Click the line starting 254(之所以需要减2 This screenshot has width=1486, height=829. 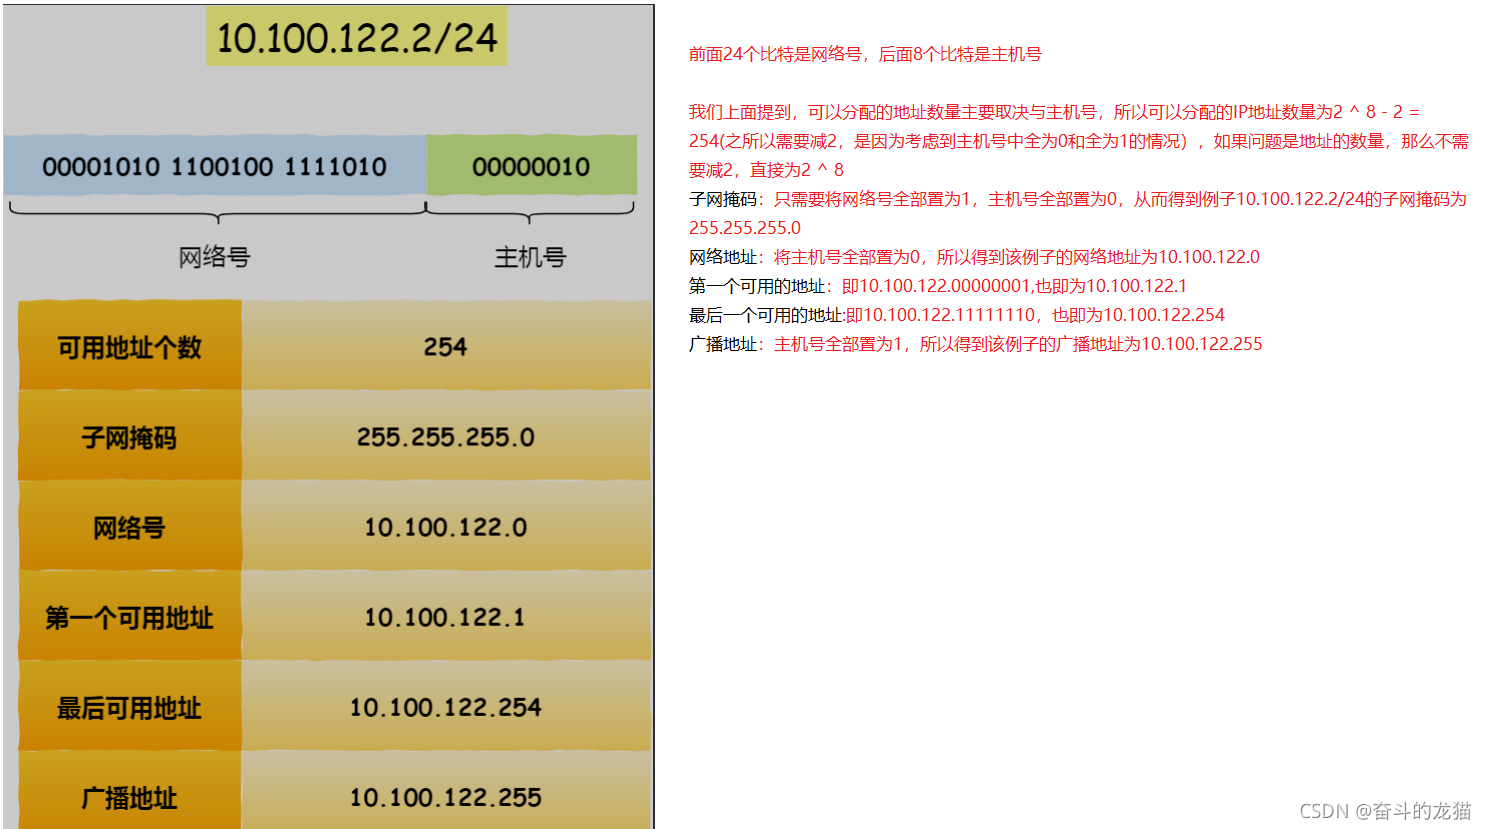1078,141
